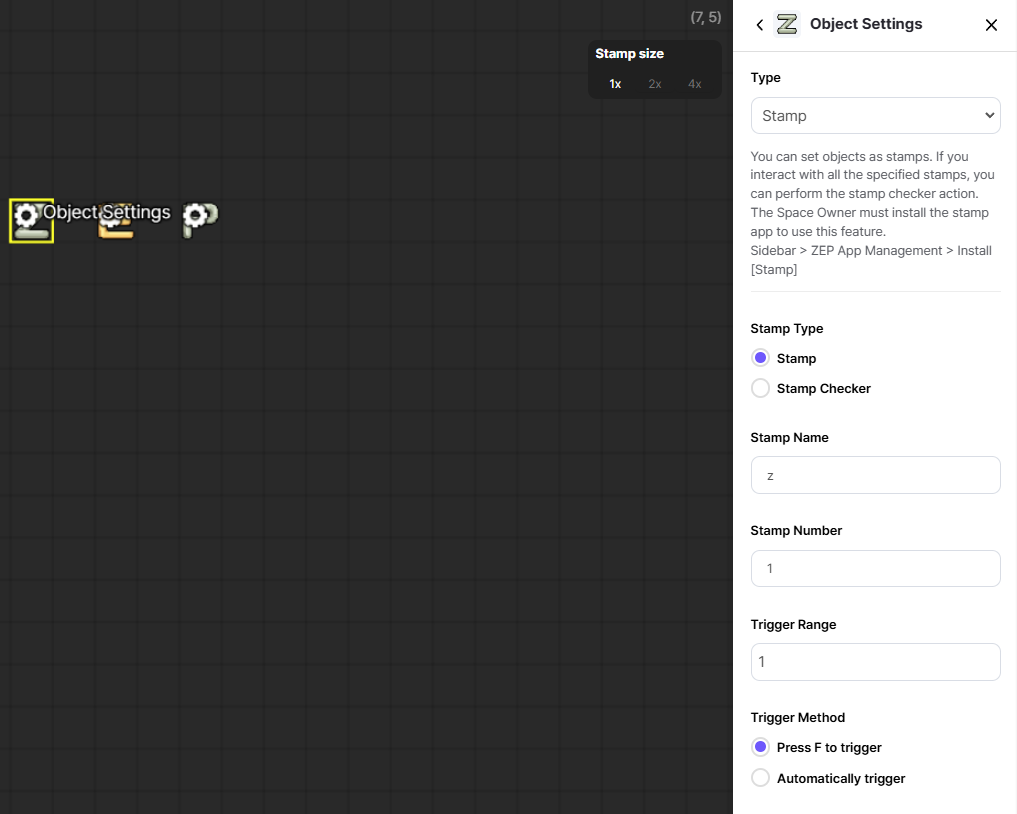Set stamp size to 1x

tap(615, 84)
